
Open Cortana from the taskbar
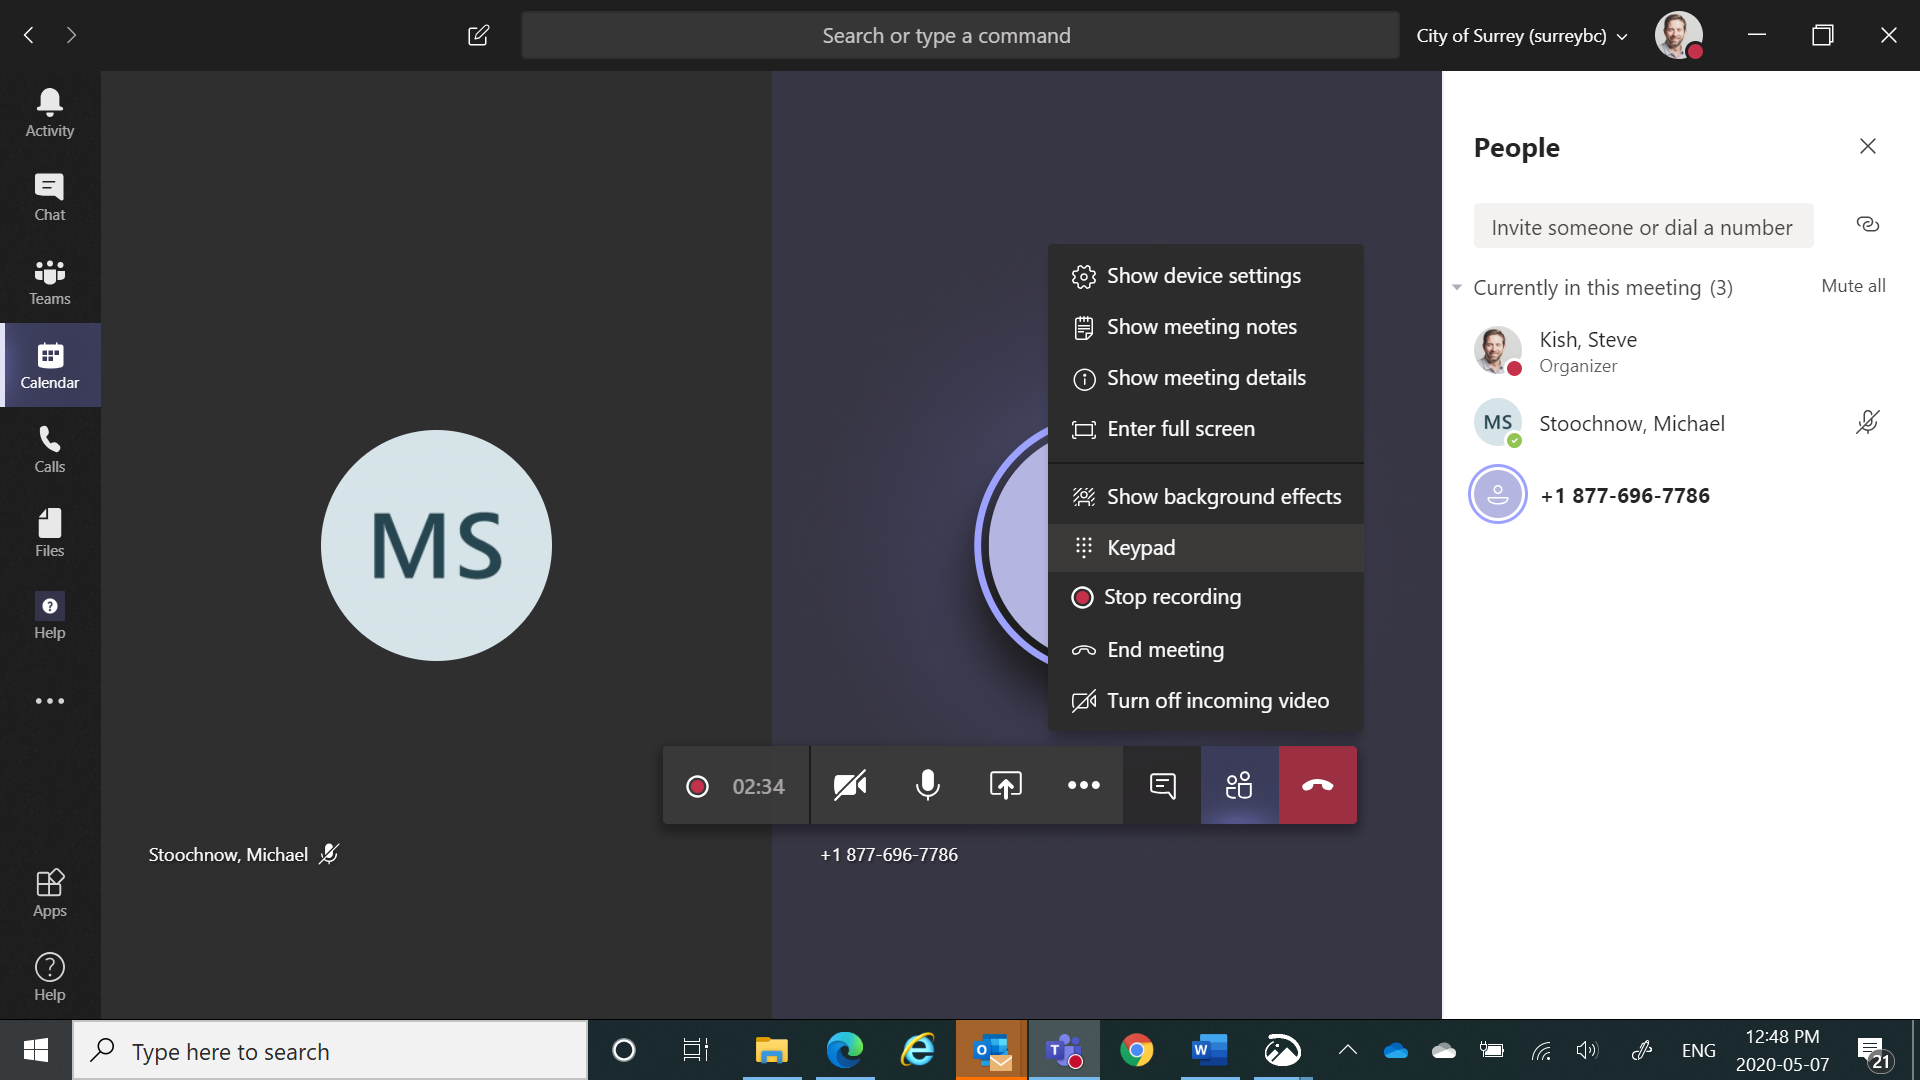(x=624, y=1050)
